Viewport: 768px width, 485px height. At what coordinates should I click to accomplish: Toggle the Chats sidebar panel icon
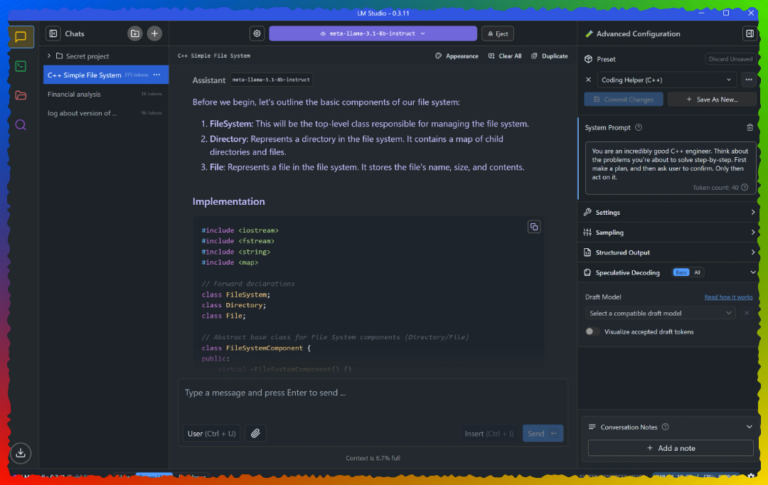click(54, 33)
